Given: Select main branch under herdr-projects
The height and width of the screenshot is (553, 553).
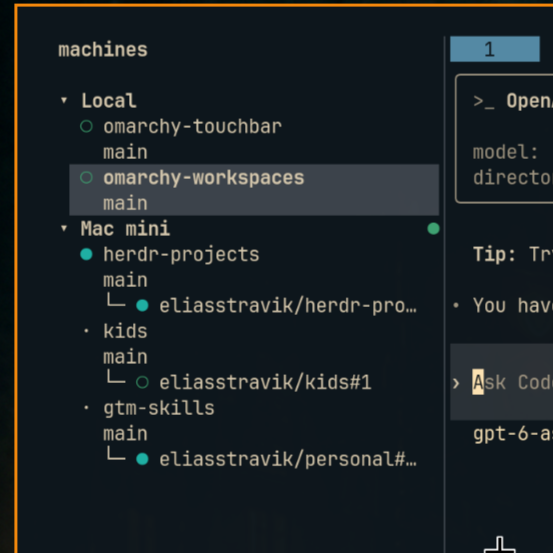Looking at the screenshot, I should click(x=125, y=280).
